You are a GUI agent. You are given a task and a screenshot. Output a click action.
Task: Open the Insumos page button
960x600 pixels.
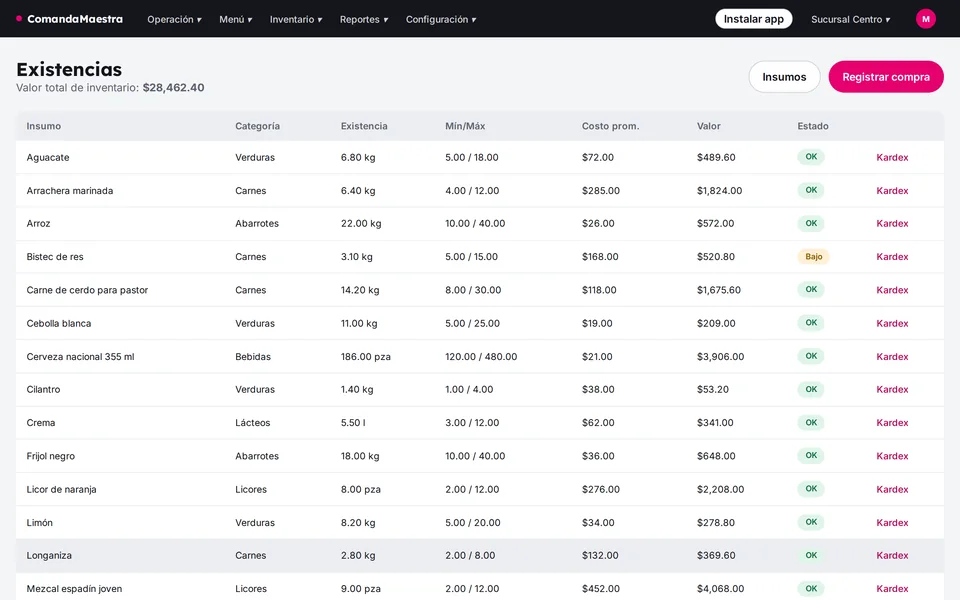click(784, 77)
